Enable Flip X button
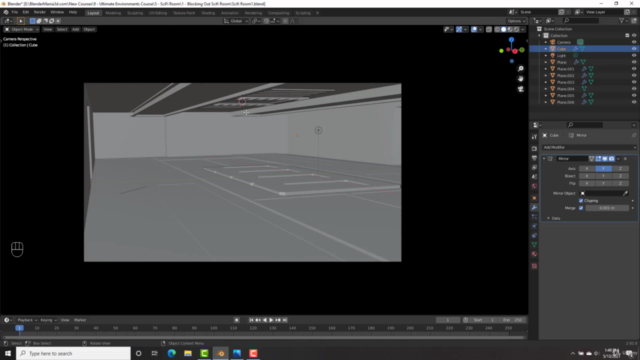The image size is (640, 360). tap(587, 183)
